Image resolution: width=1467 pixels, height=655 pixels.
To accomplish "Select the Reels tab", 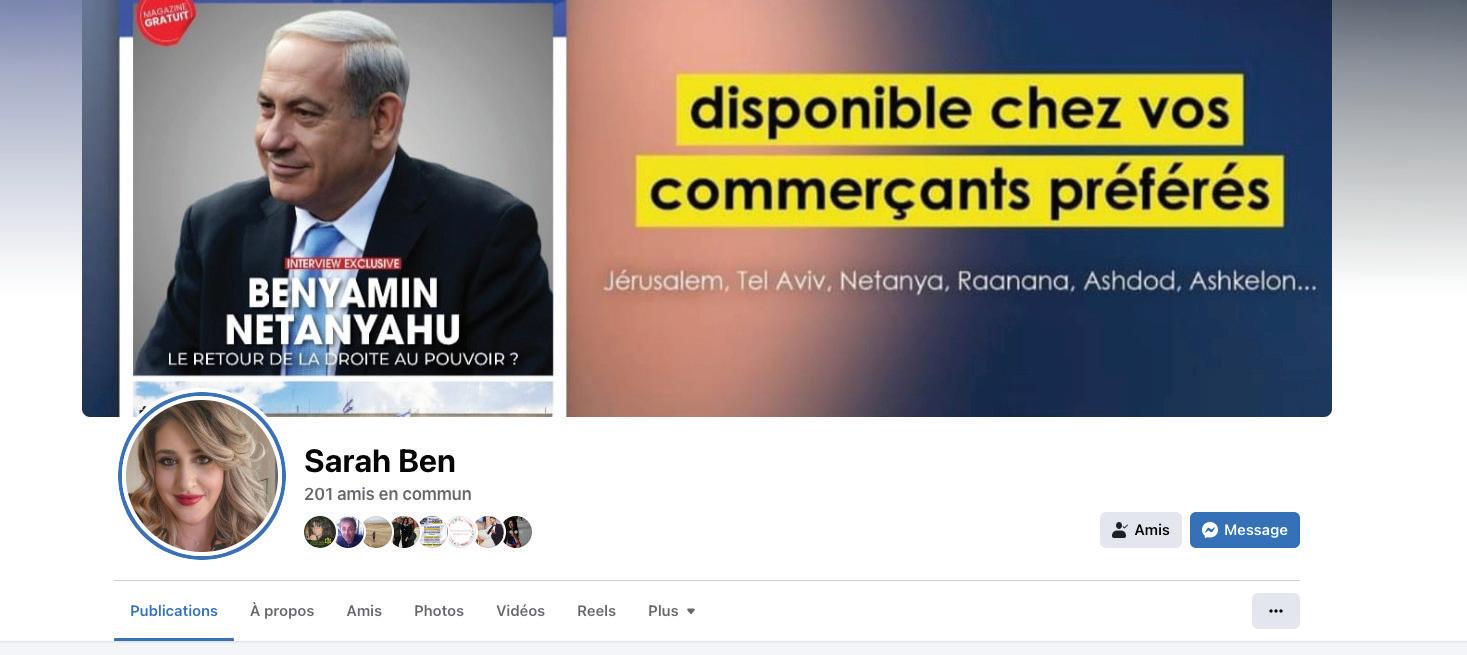I will (x=596, y=611).
